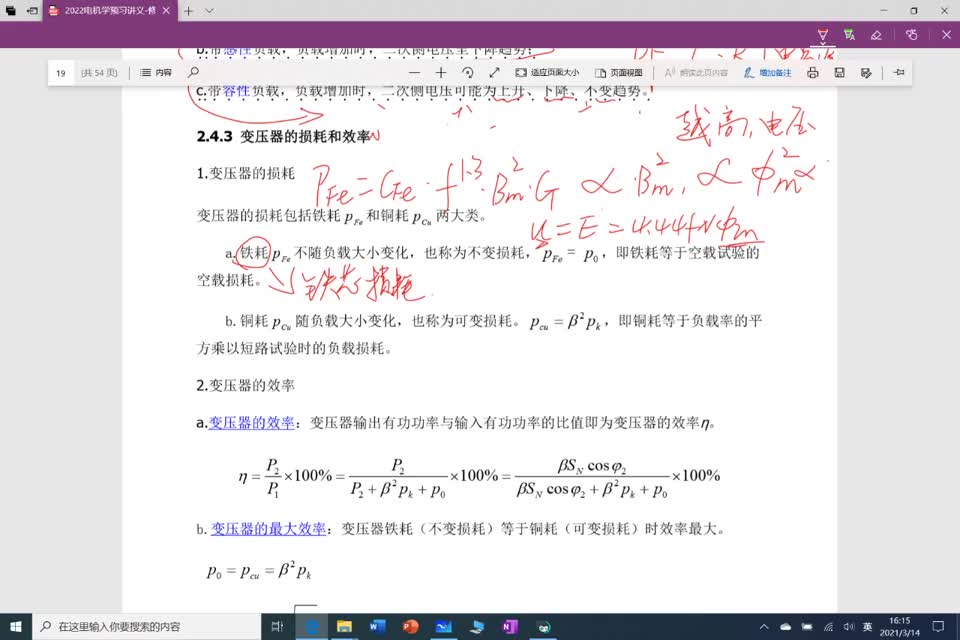Set these tabs aside
The height and width of the screenshot is (640, 960).
pos(32,10)
